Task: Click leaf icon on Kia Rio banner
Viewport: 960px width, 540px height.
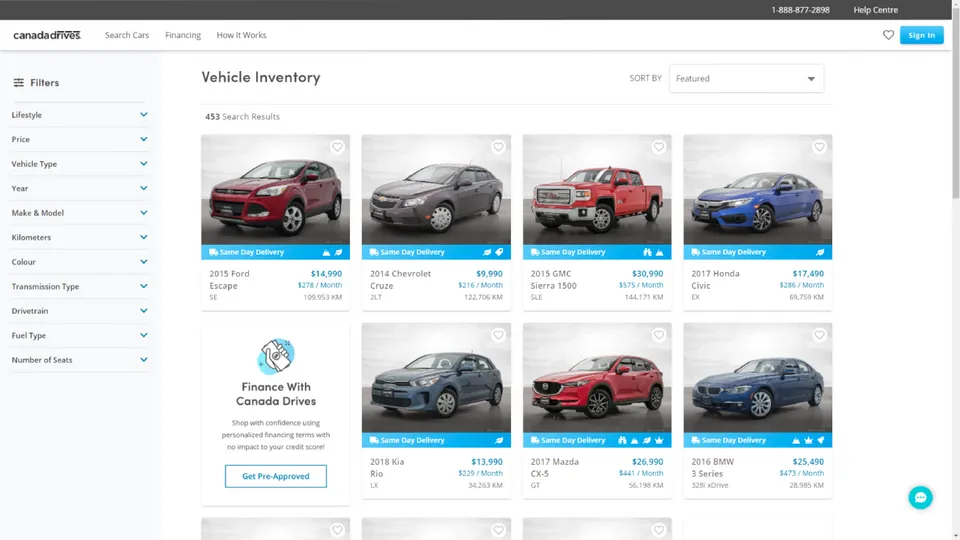Action: pos(499,440)
